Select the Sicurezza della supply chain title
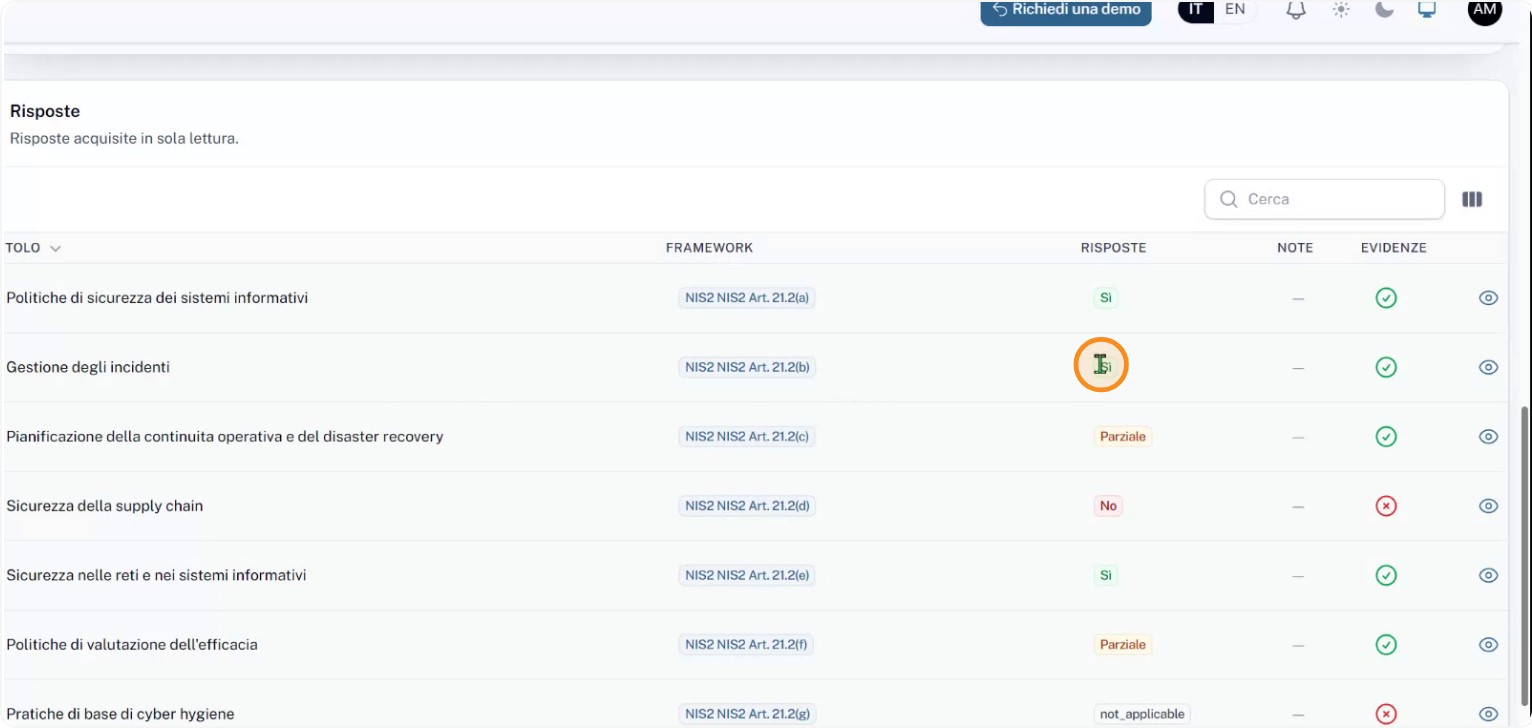Viewport: 1532px width, 728px height. pyautogui.click(x=105, y=506)
